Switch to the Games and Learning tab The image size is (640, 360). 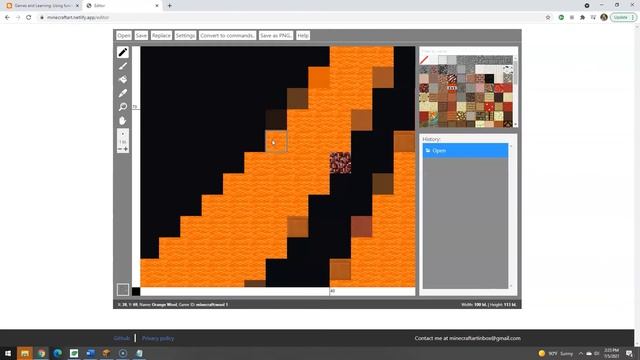(x=41, y=6)
